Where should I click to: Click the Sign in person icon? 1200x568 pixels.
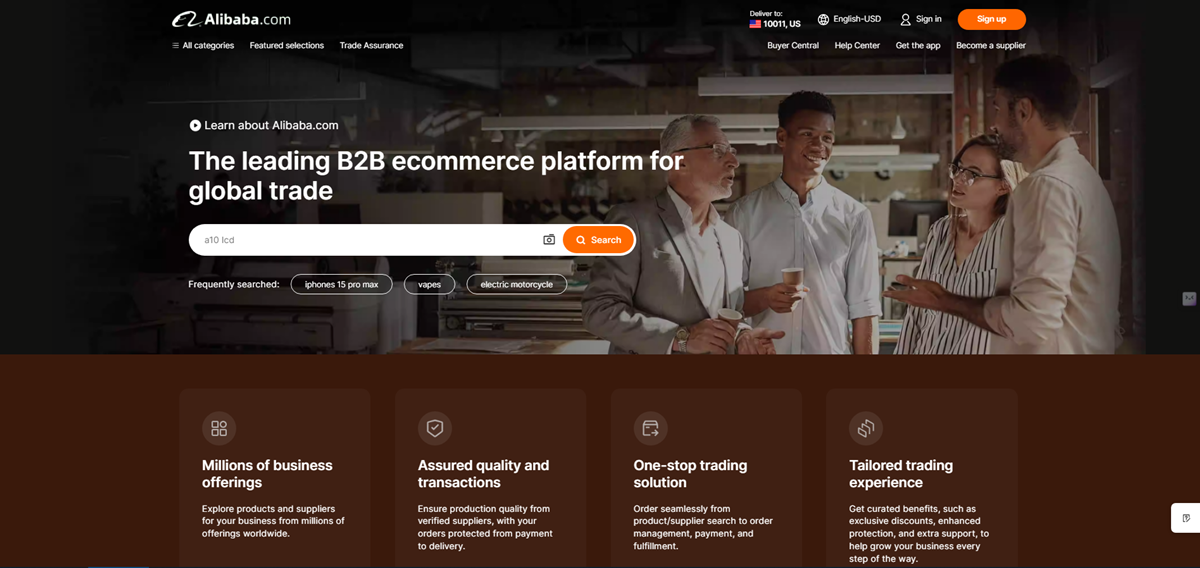click(x=905, y=19)
